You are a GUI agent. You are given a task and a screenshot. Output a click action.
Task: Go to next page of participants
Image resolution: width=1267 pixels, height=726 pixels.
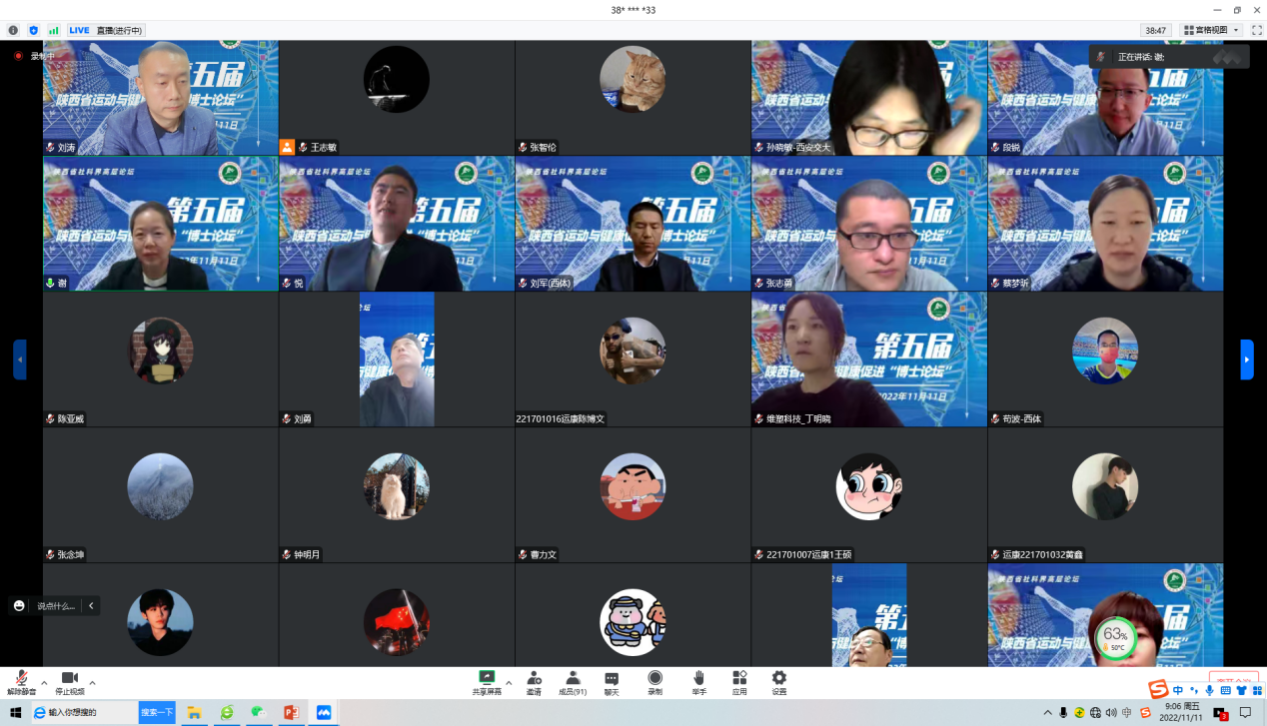tap(1247, 359)
